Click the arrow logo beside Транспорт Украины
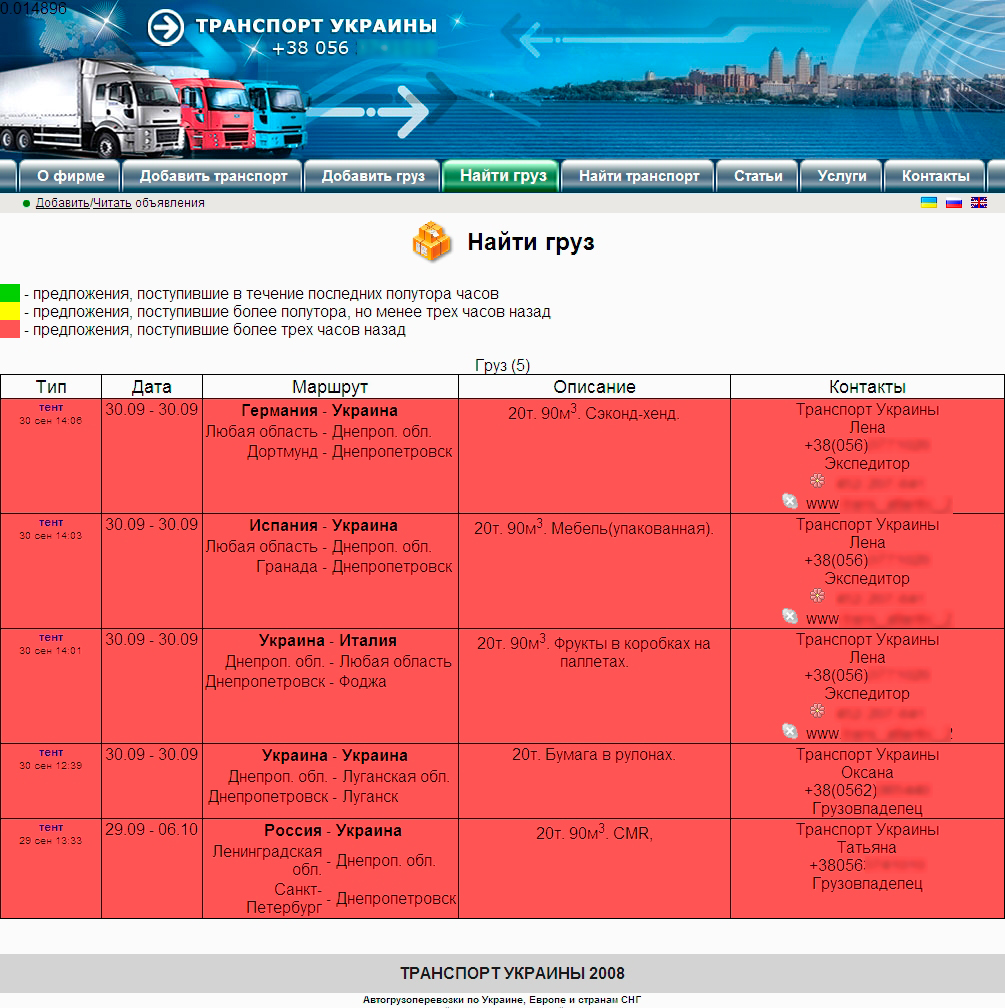Image resolution: width=1005 pixels, height=1008 pixels. [x=166, y=28]
